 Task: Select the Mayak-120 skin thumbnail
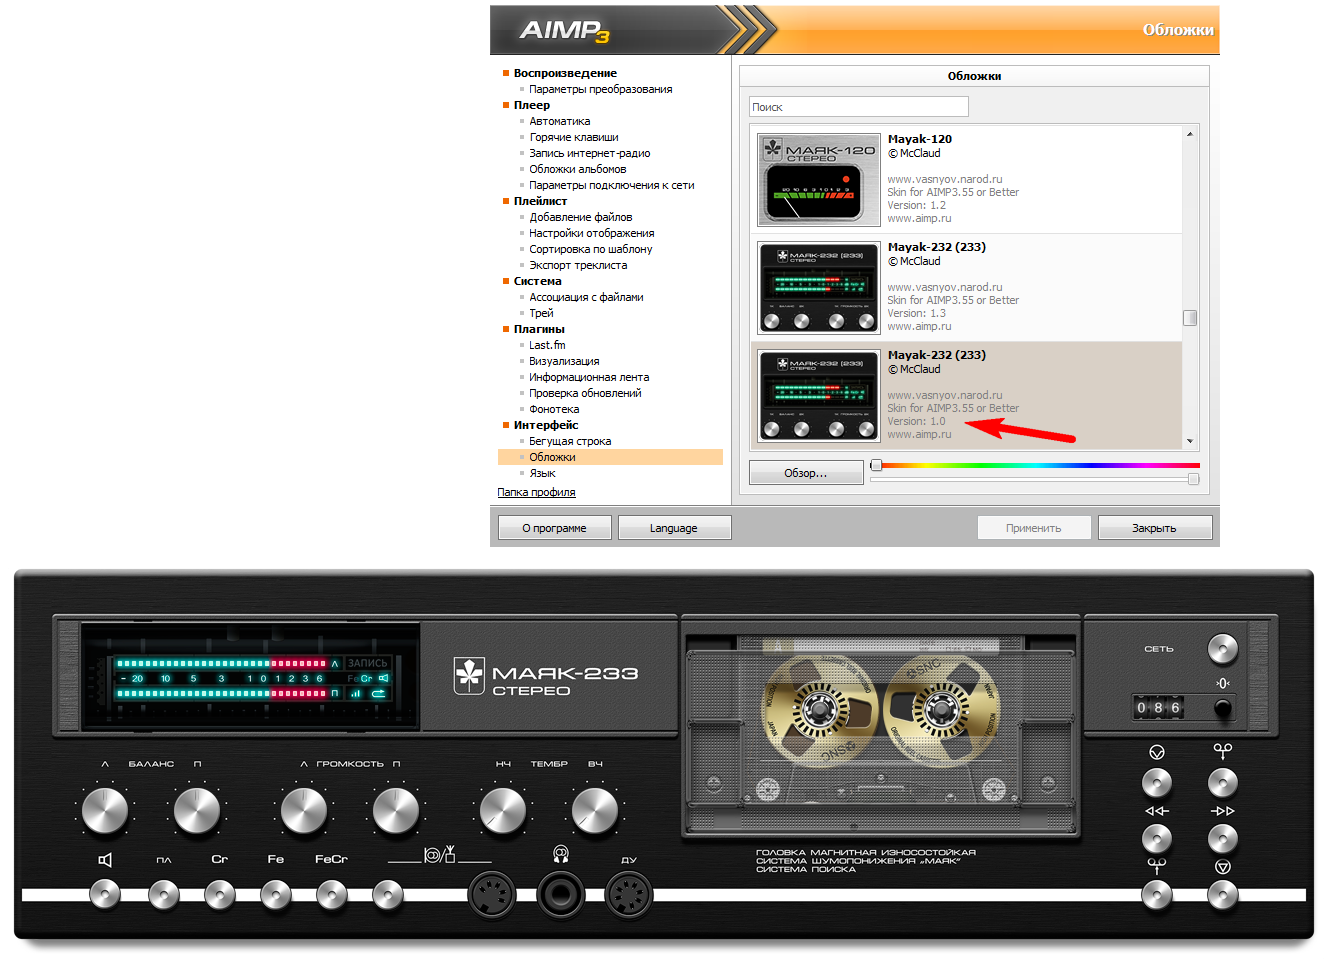tap(819, 179)
